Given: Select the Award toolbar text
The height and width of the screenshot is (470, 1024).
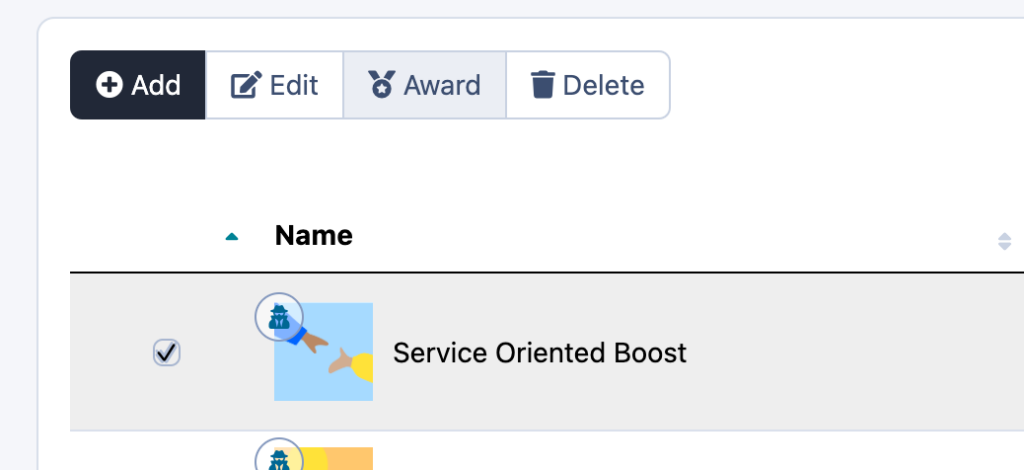Looking at the screenshot, I should 442,85.
